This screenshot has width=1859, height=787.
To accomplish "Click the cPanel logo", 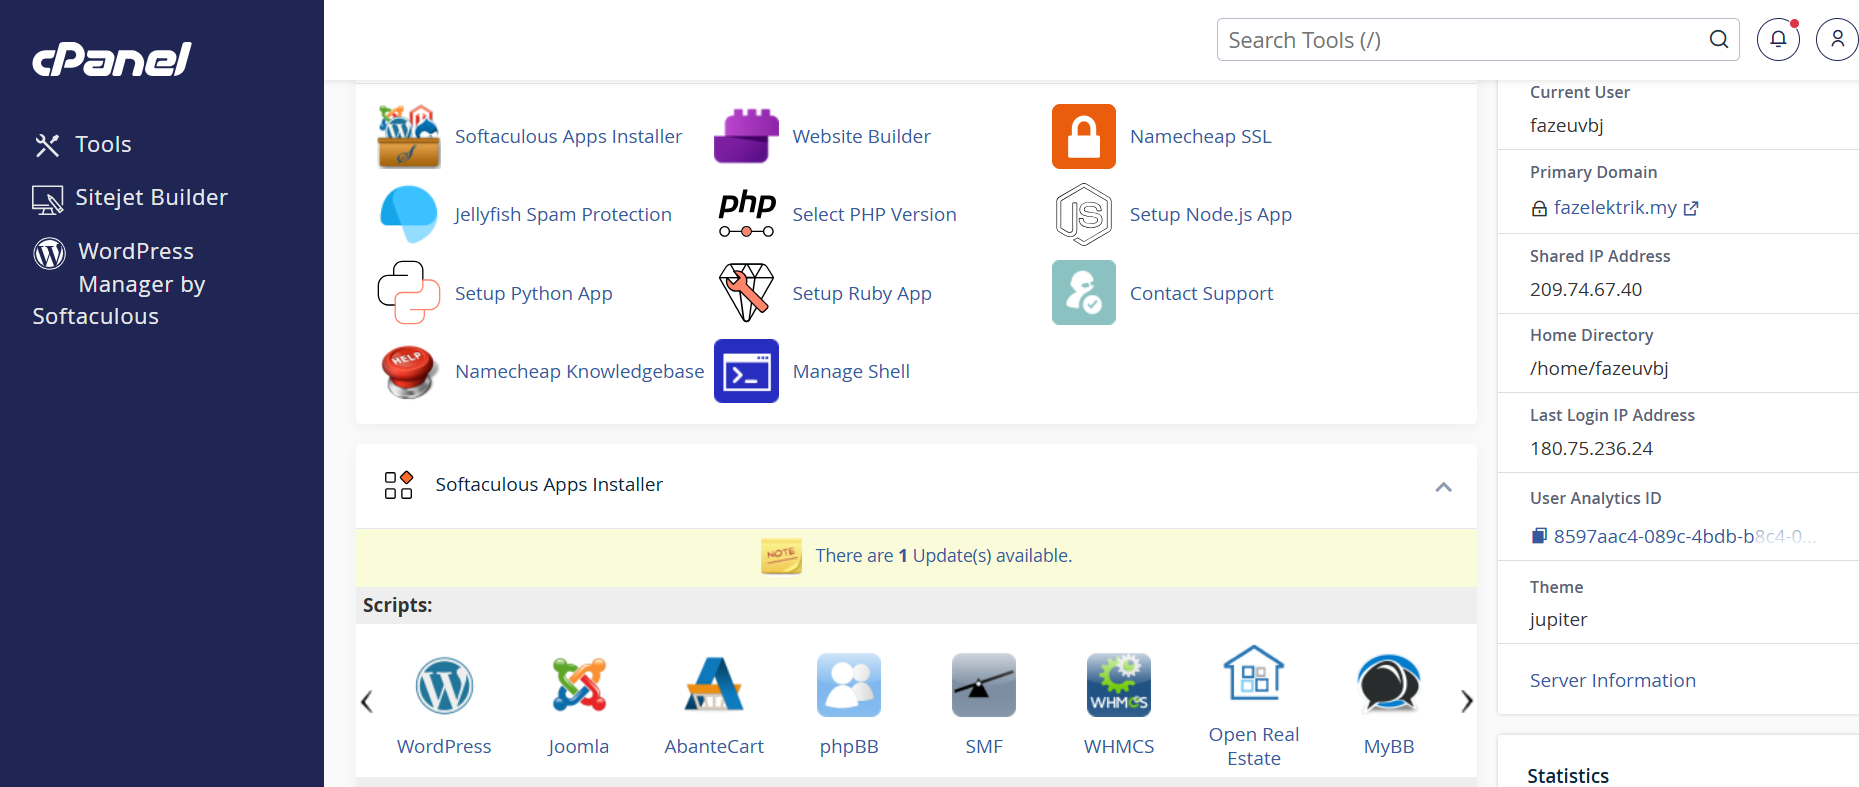I will click(x=112, y=60).
